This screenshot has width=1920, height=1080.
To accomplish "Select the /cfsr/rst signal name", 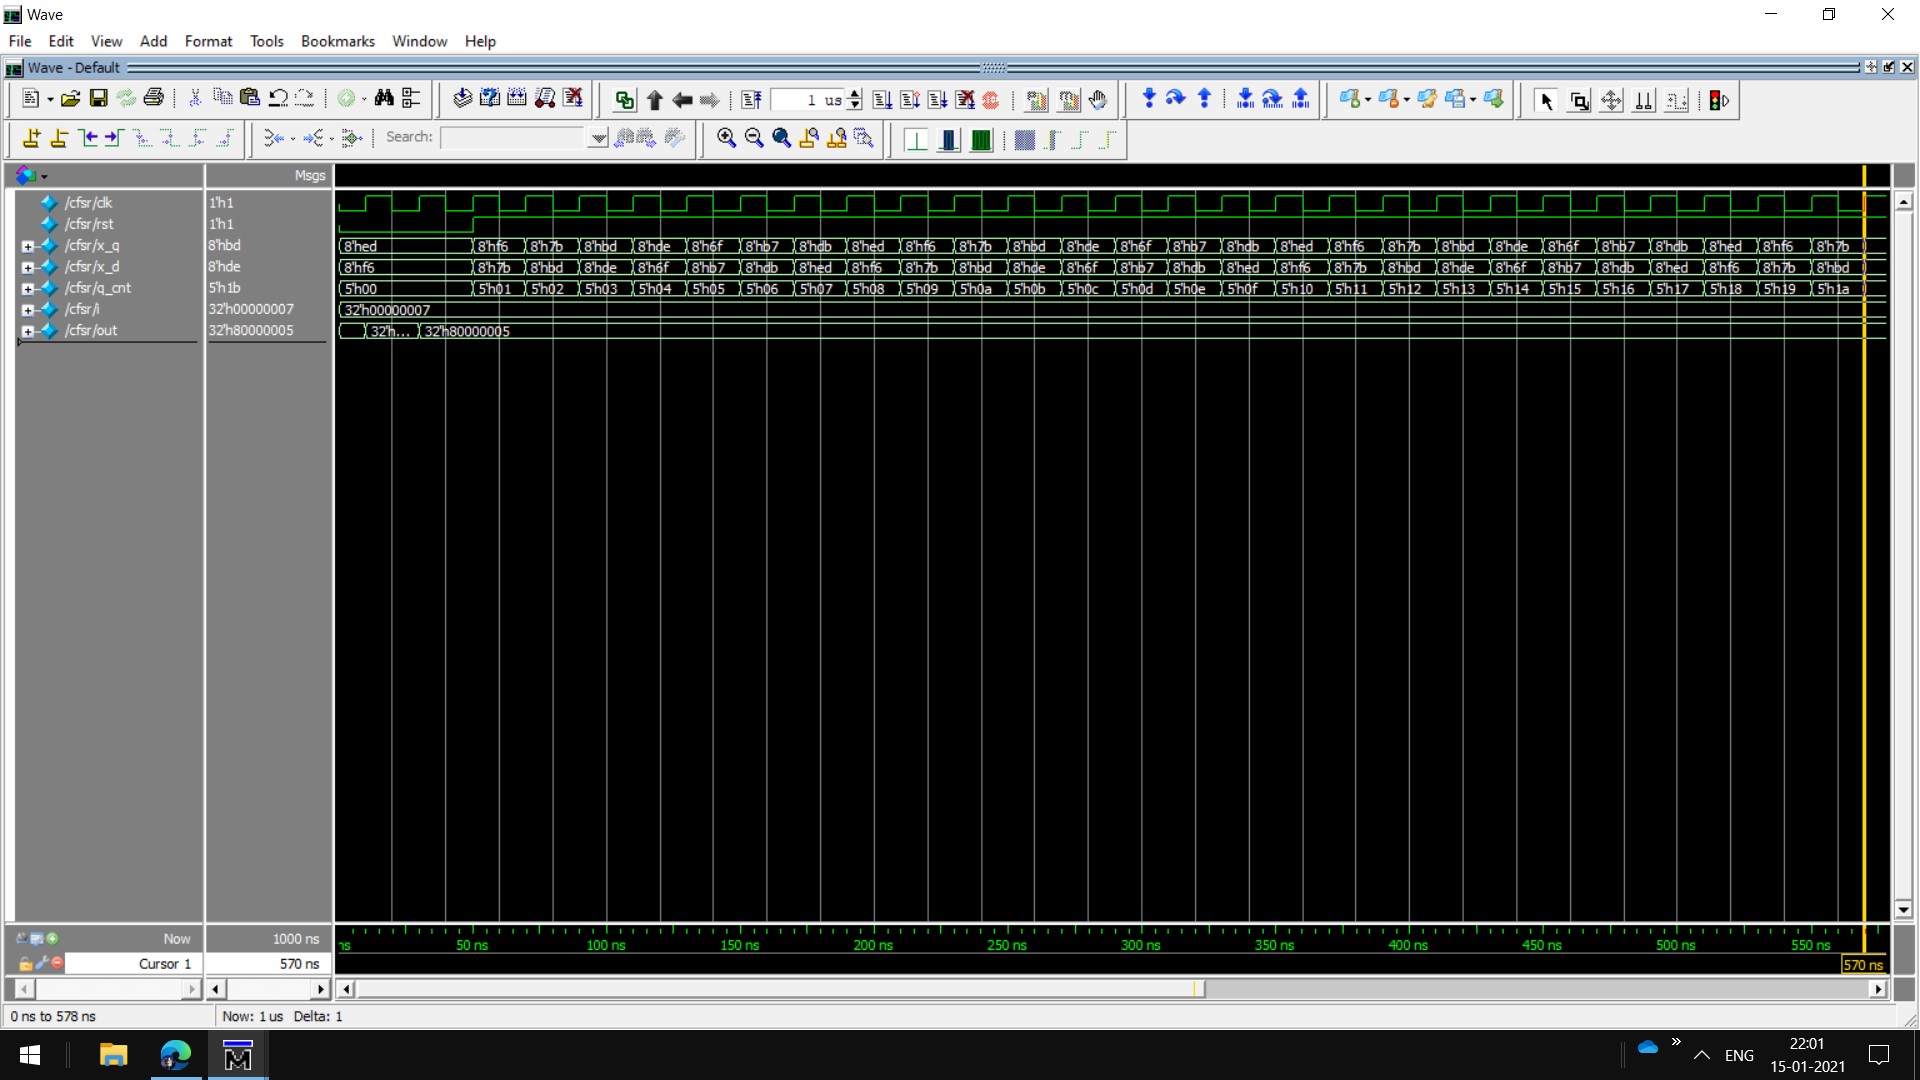I will (89, 224).
